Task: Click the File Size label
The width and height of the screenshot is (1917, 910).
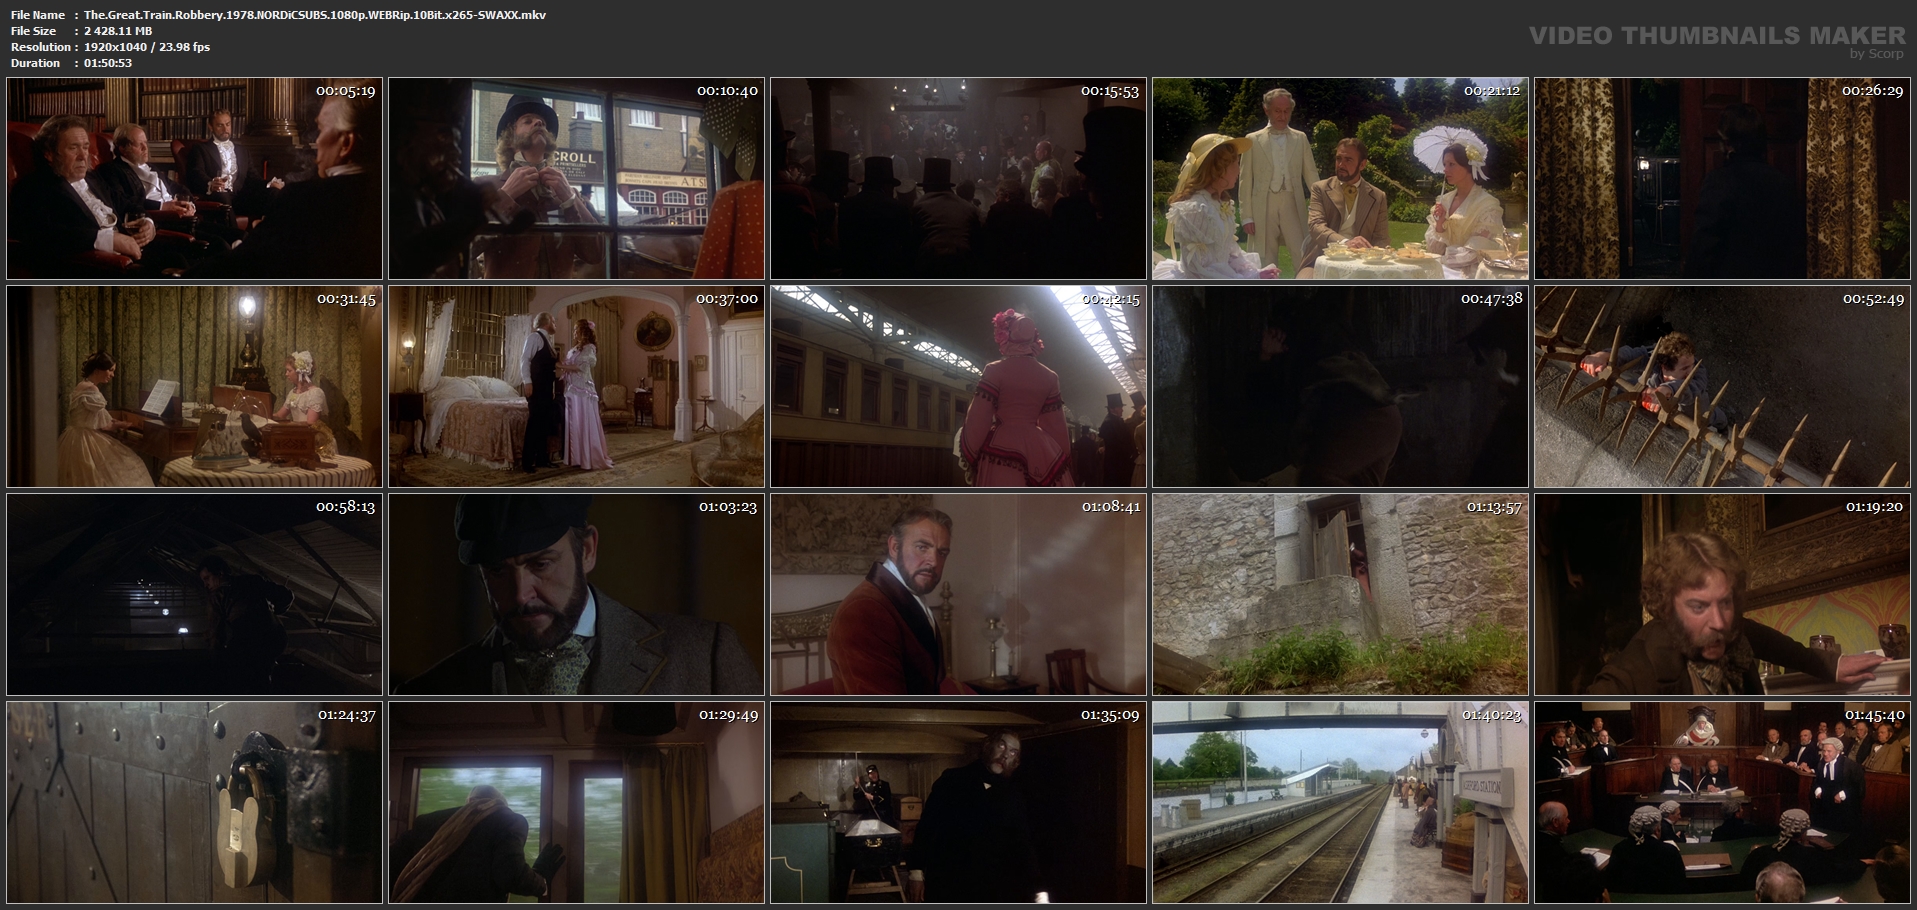Action: (33, 31)
